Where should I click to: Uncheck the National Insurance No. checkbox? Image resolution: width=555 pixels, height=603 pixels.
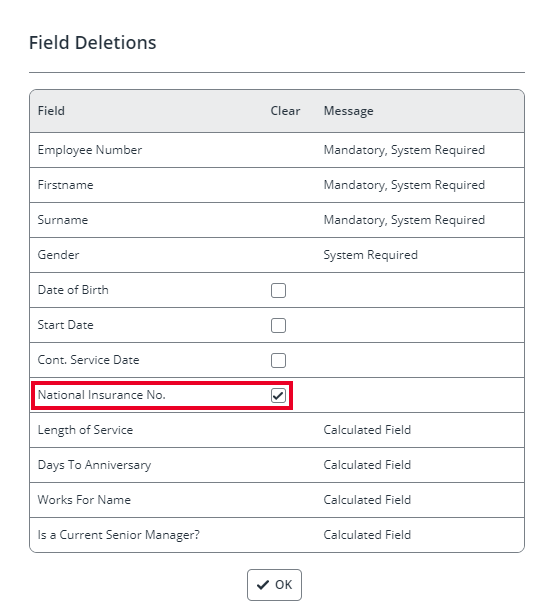[278, 395]
